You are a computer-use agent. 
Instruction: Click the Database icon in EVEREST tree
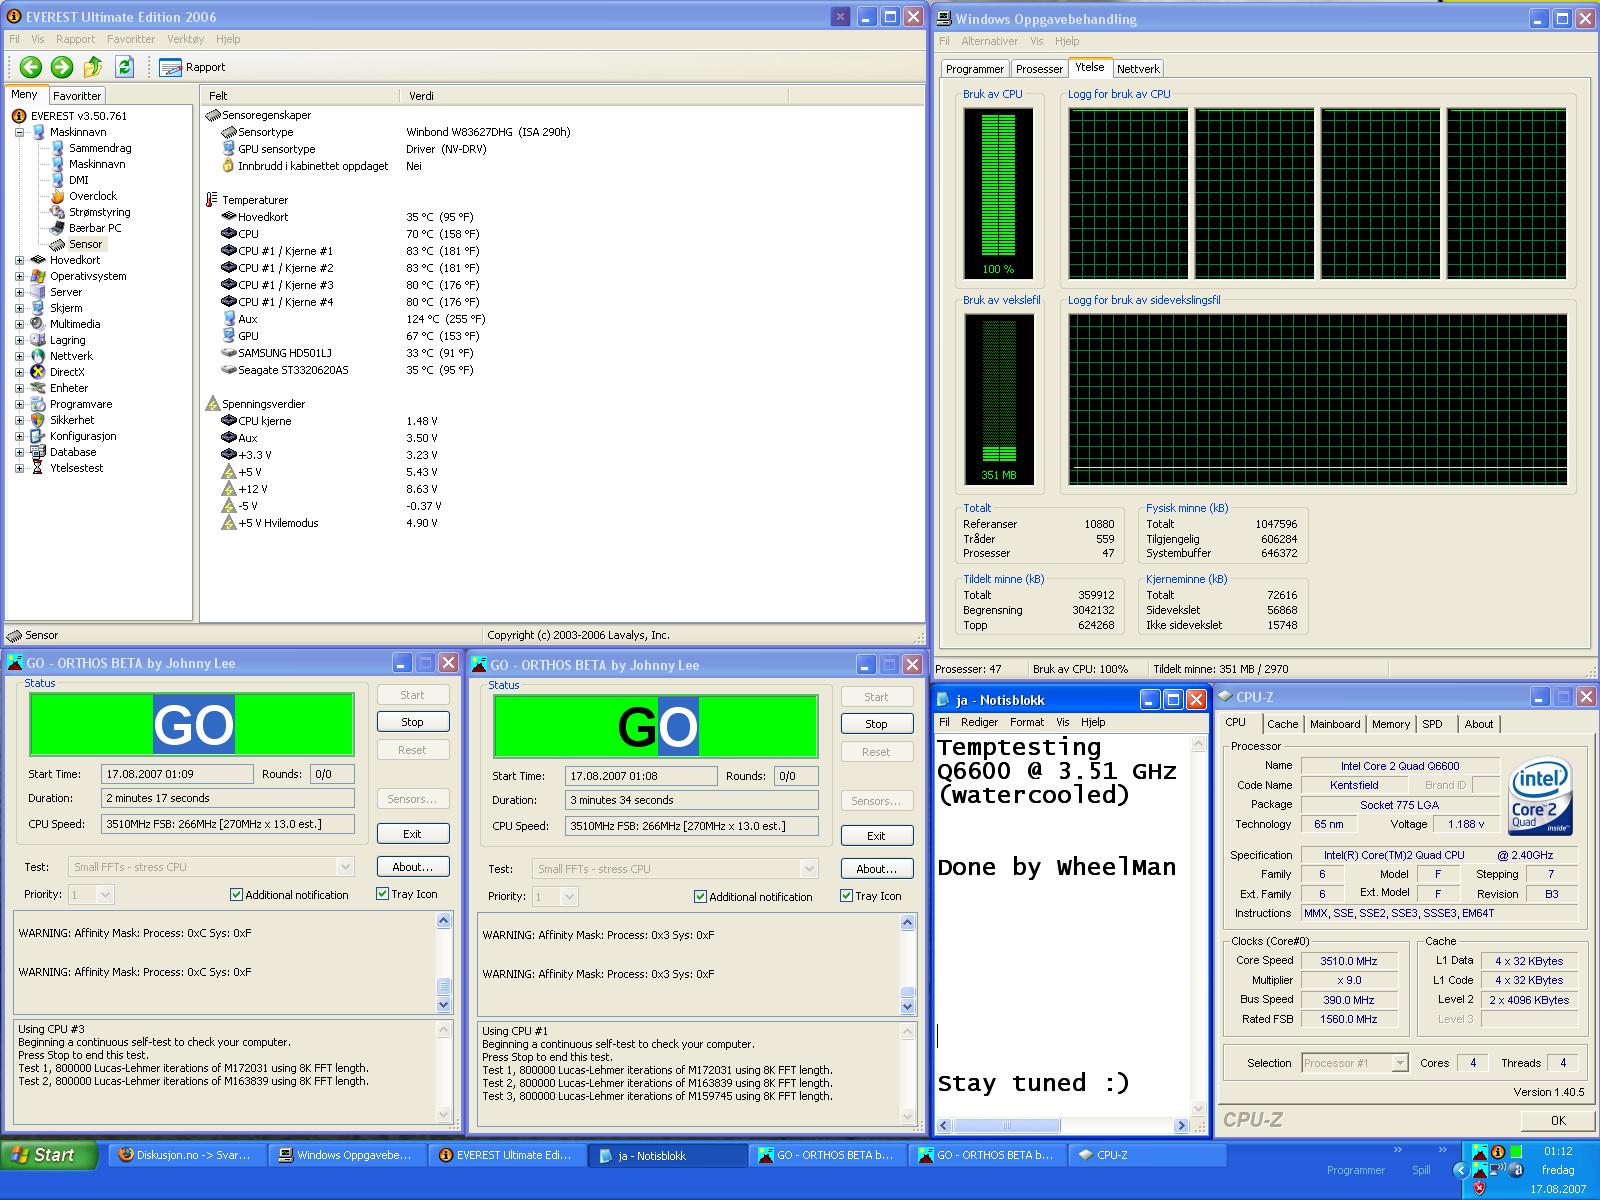(38, 452)
